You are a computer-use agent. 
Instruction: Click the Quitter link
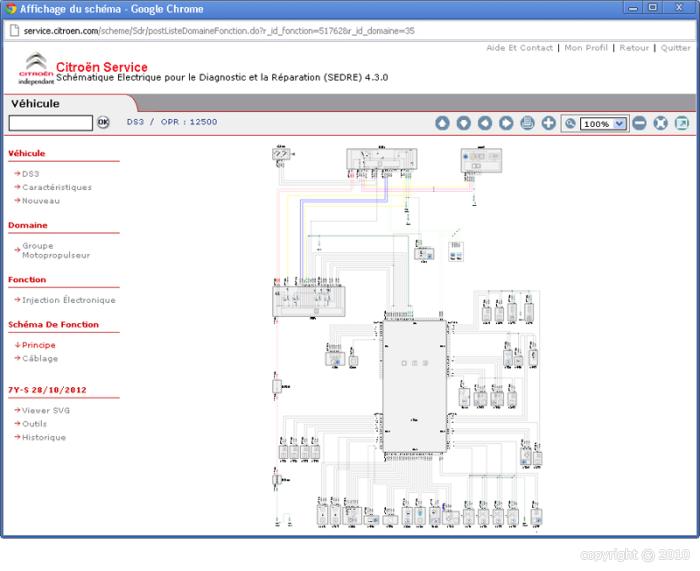point(675,48)
